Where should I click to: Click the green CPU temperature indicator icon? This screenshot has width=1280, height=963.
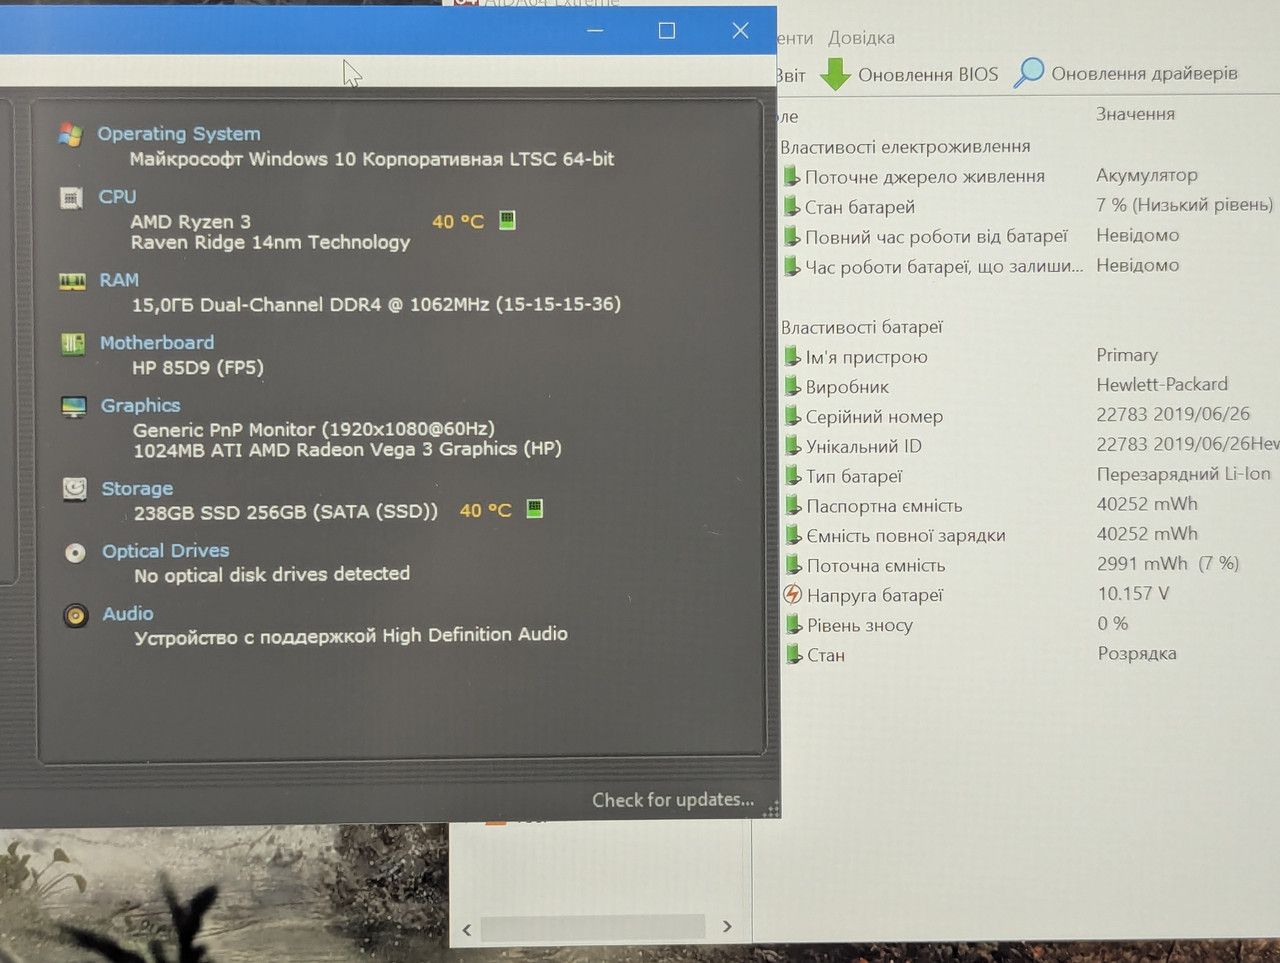click(507, 220)
